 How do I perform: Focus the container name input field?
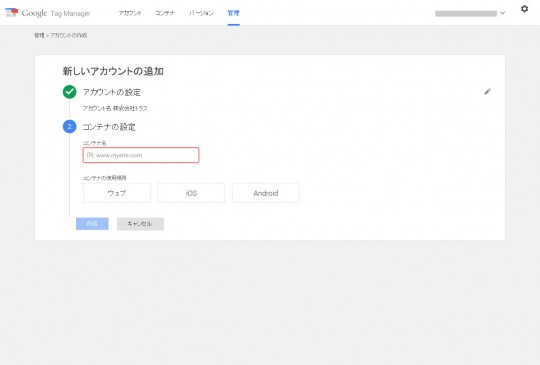(x=141, y=155)
